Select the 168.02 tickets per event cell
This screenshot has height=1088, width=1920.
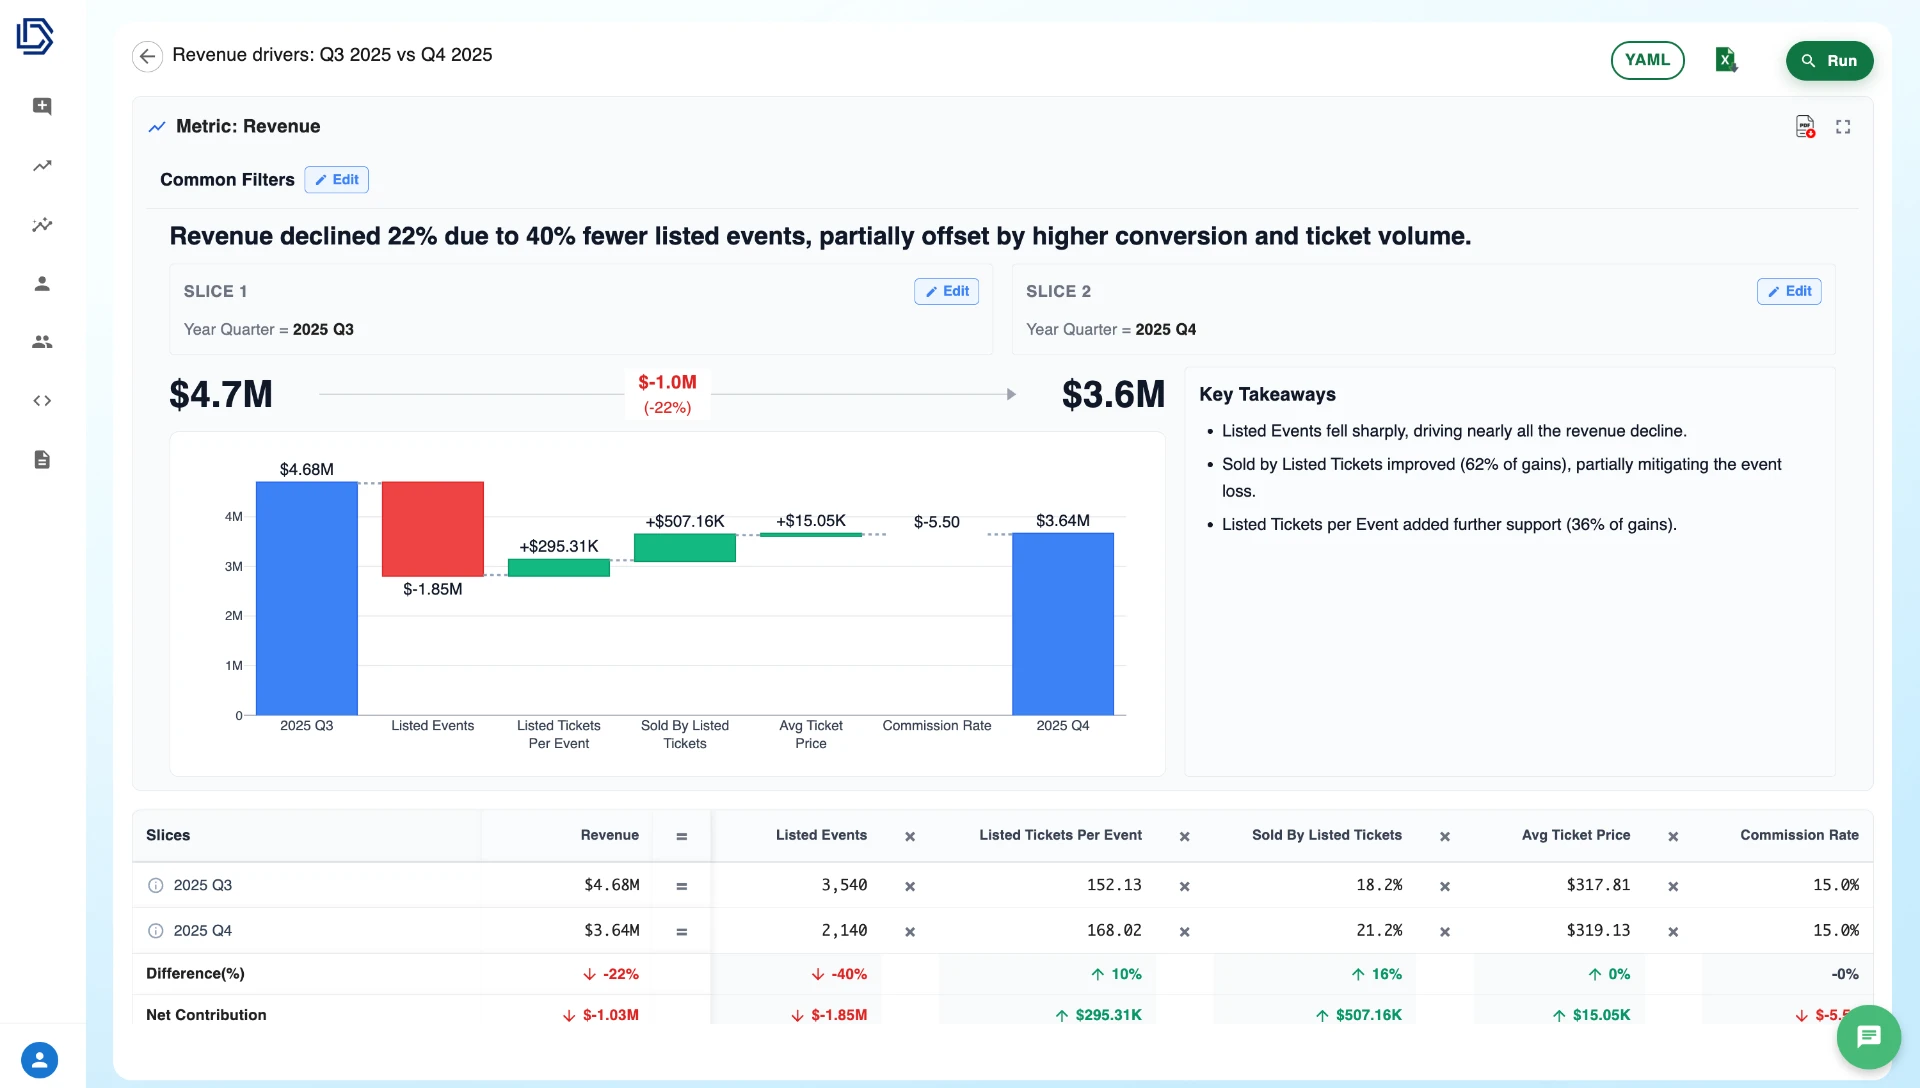(1114, 931)
